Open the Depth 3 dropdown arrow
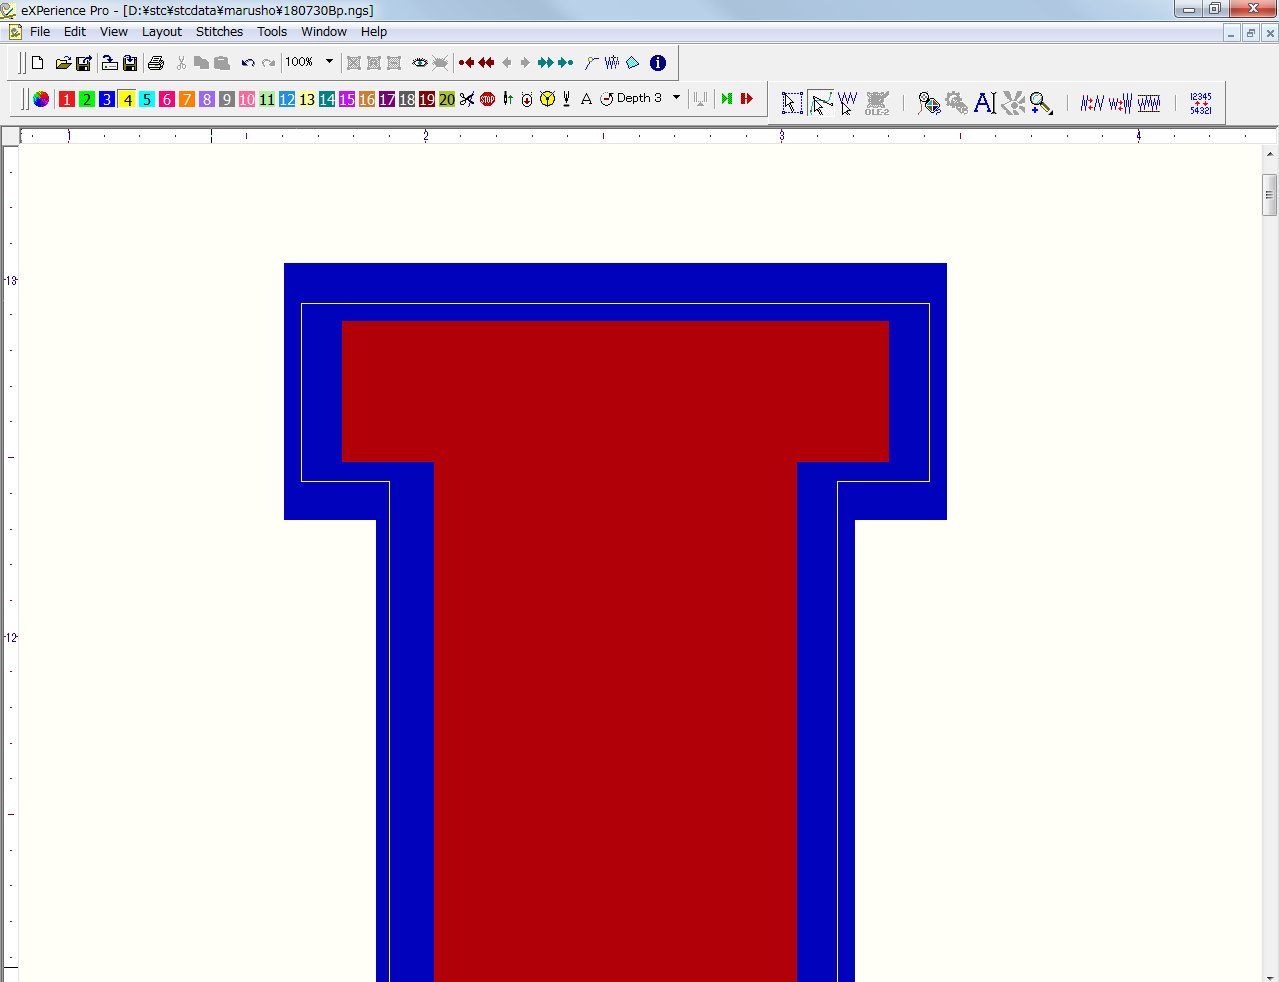The width and height of the screenshot is (1279, 982). tap(676, 98)
